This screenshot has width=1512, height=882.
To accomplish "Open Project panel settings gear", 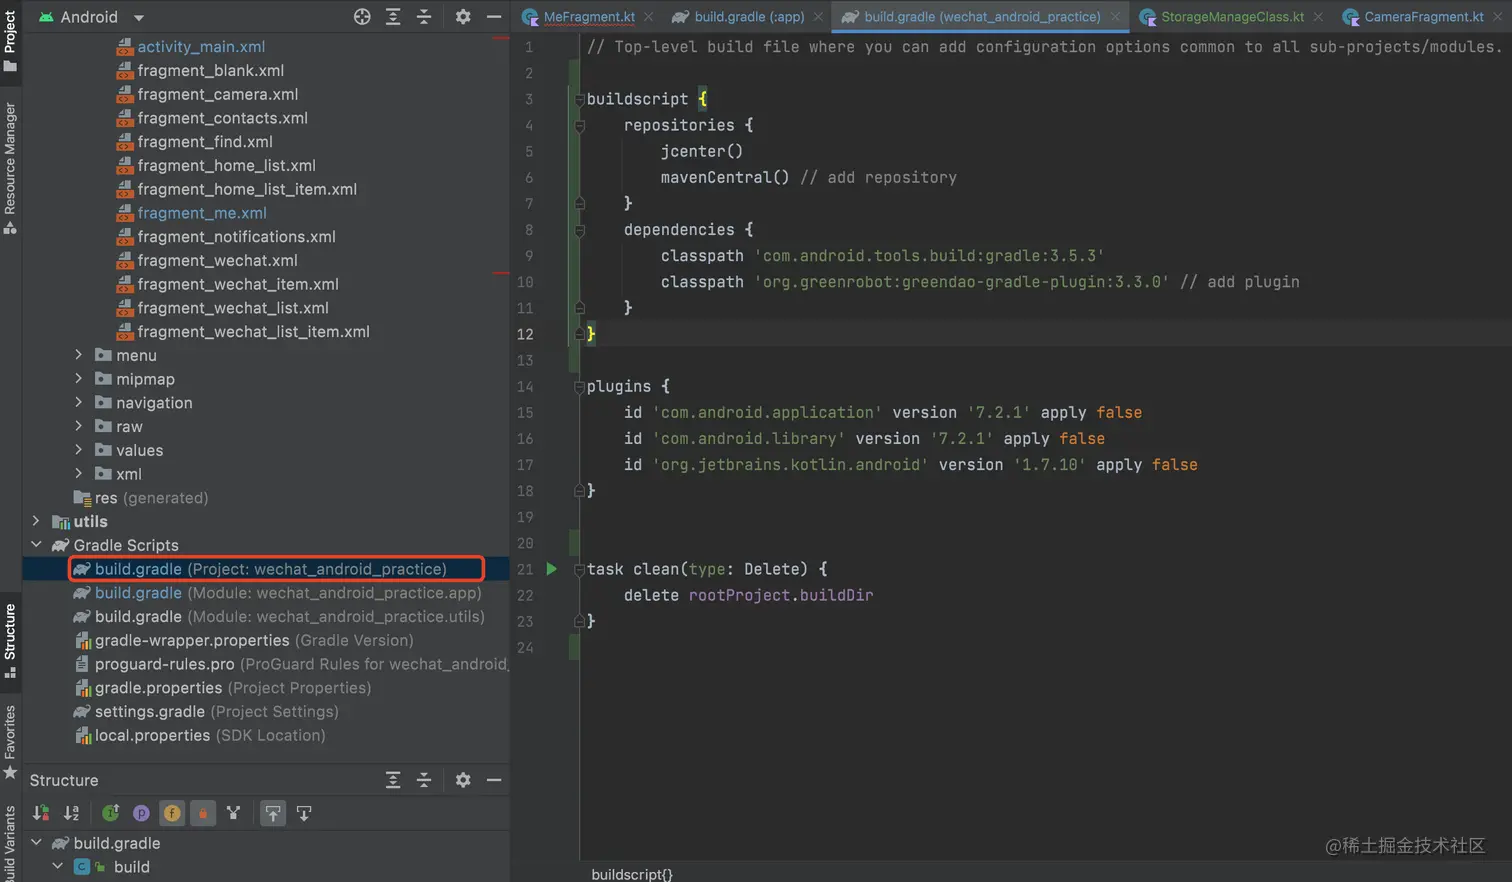I will click(x=463, y=17).
